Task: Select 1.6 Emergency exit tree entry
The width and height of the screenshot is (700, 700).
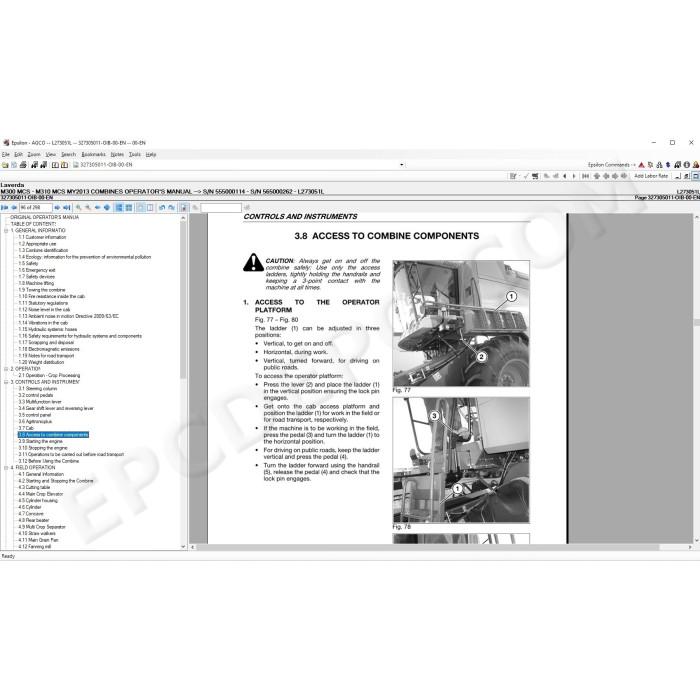Action: (x=37, y=270)
